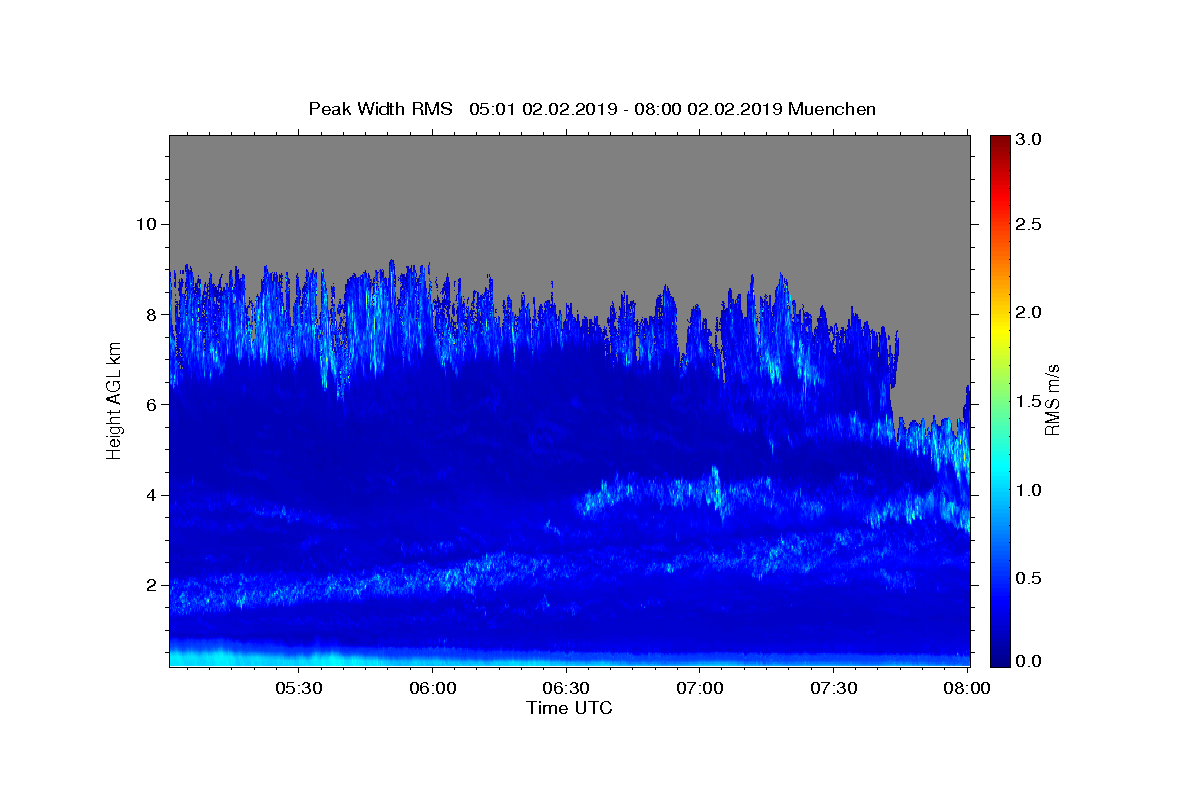The width and height of the screenshot is (1200, 800).
Task: Click the colorbar value 0.0
Action: tap(1029, 661)
